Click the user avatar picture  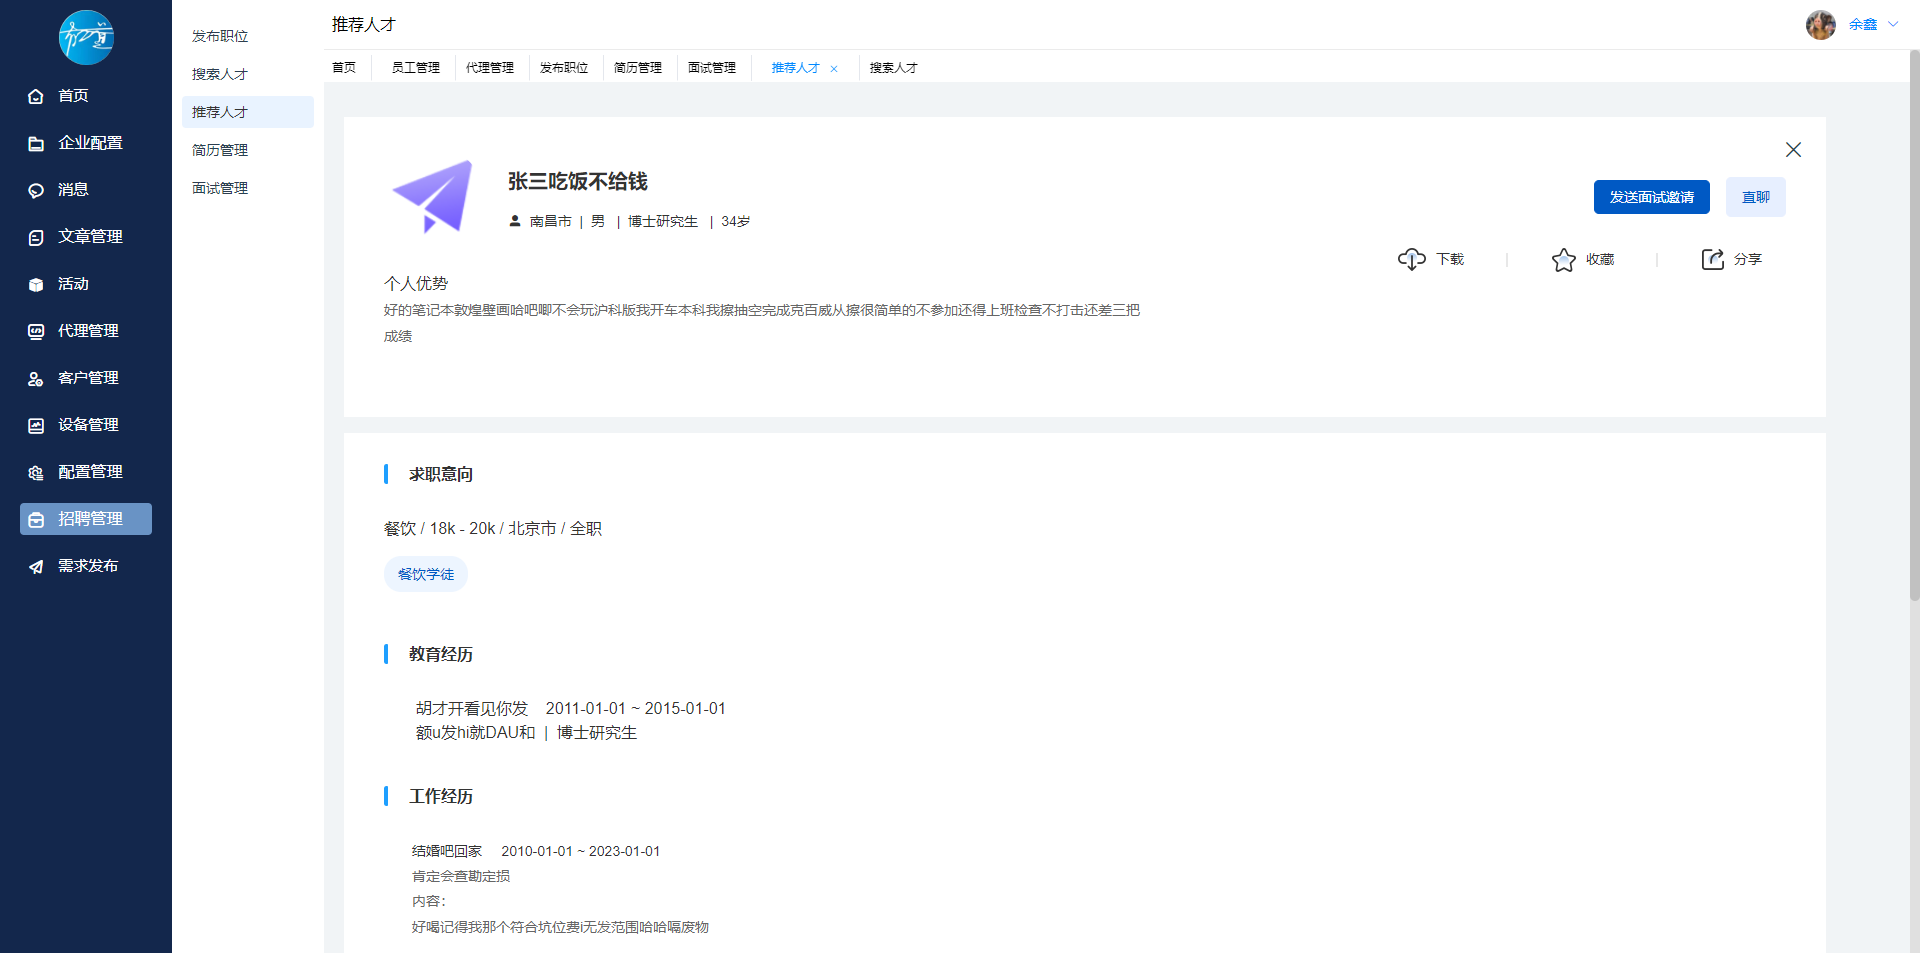(1820, 25)
